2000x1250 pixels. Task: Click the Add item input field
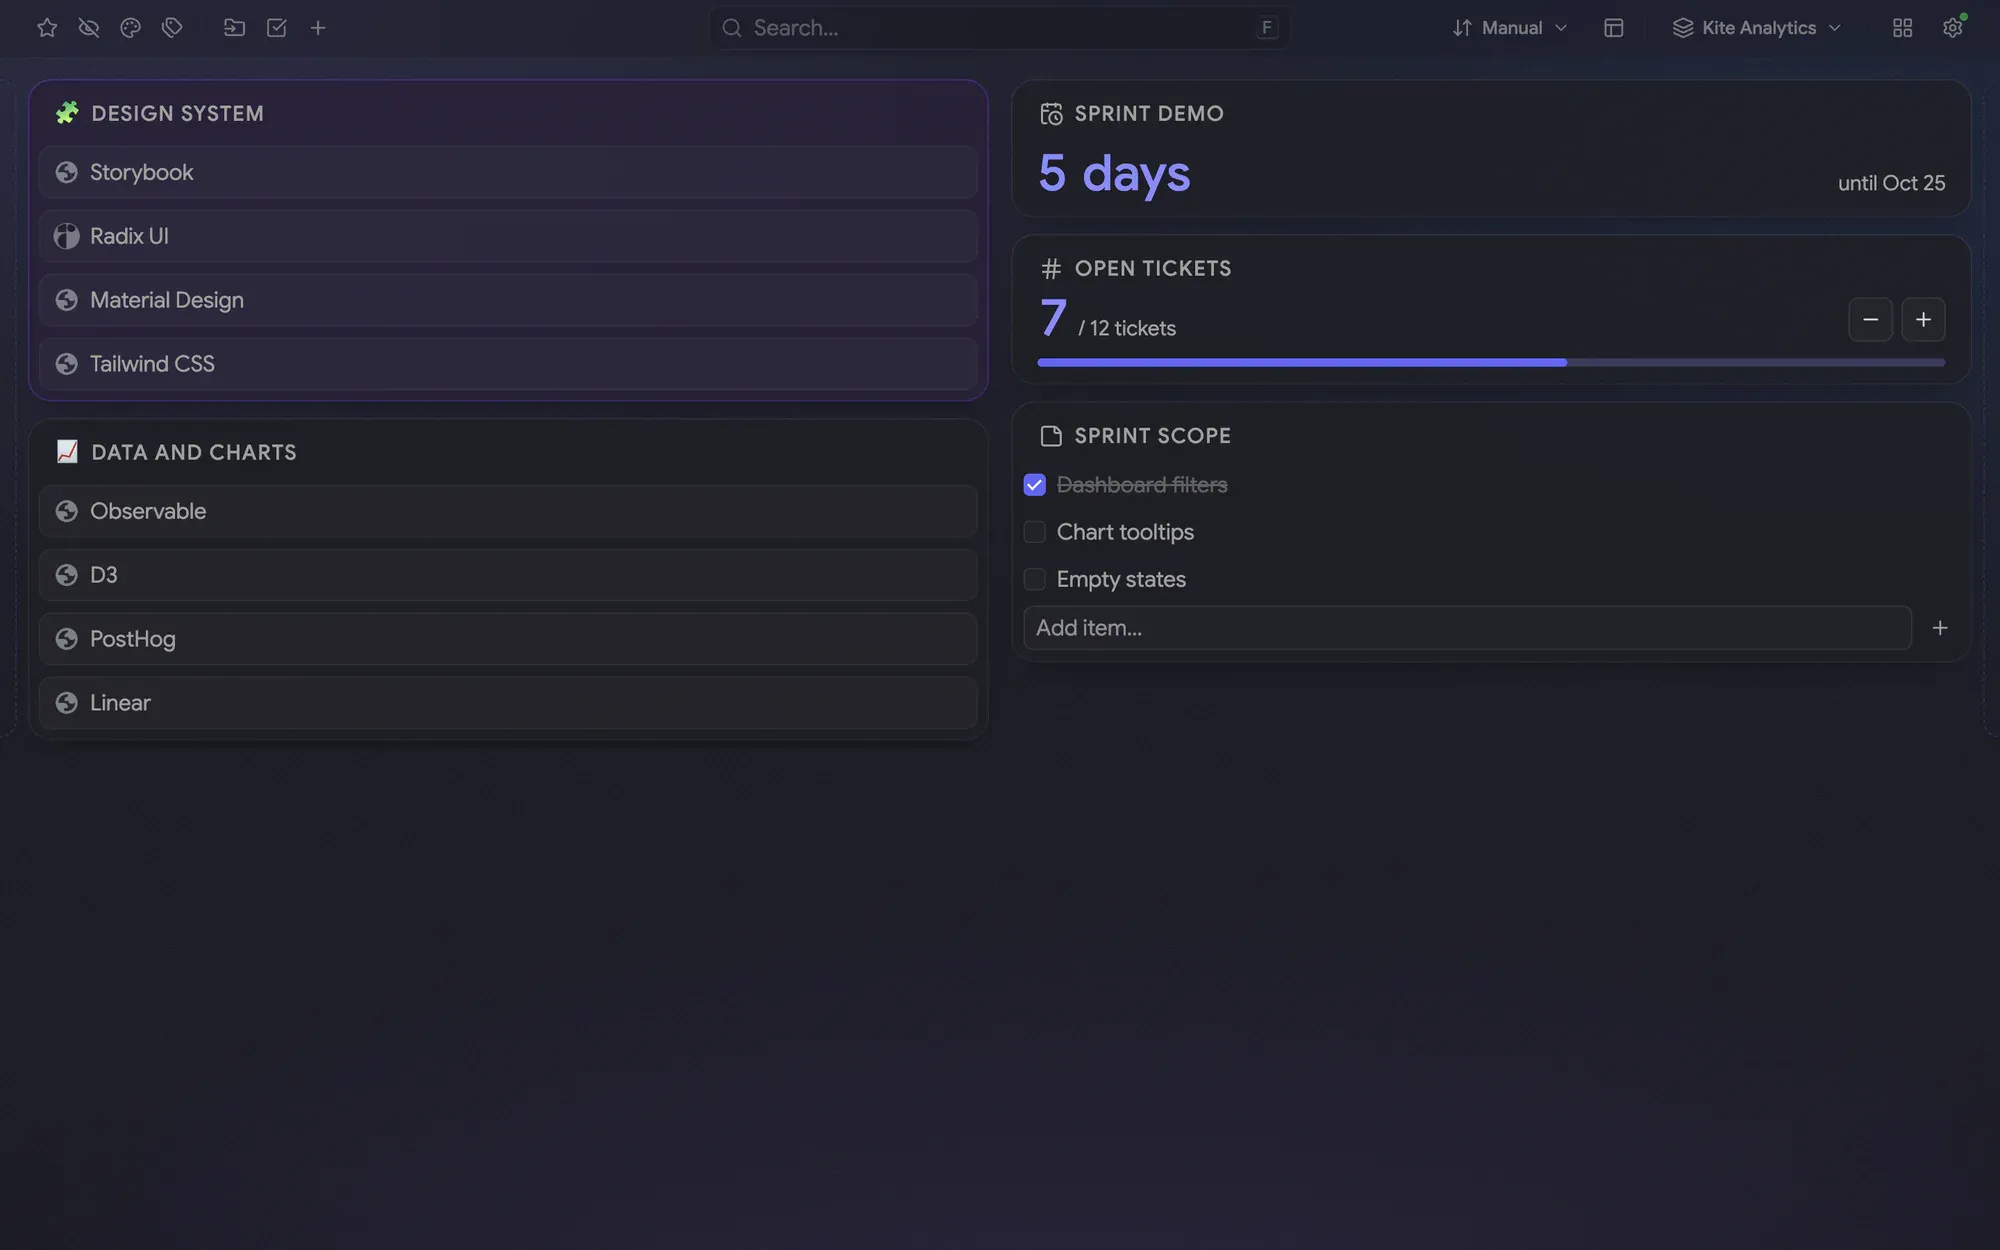pyautogui.click(x=1467, y=628)
